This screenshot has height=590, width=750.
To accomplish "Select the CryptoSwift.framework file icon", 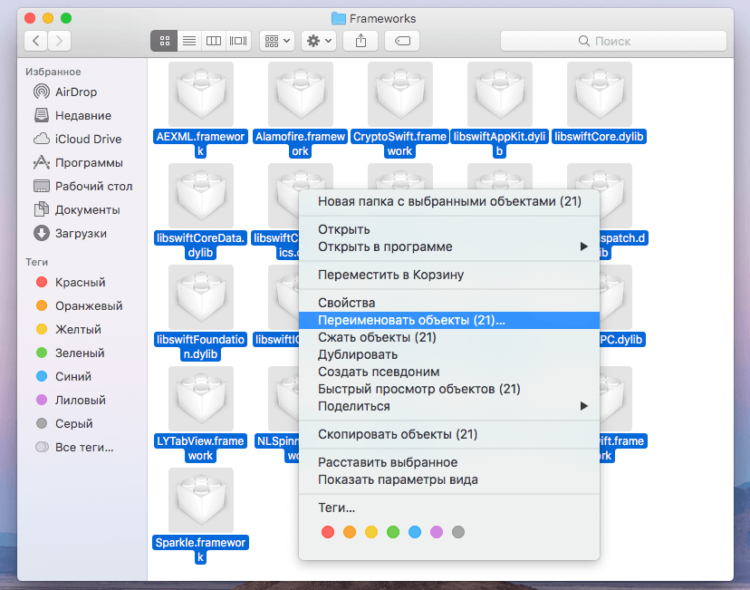I will (400, 94).
